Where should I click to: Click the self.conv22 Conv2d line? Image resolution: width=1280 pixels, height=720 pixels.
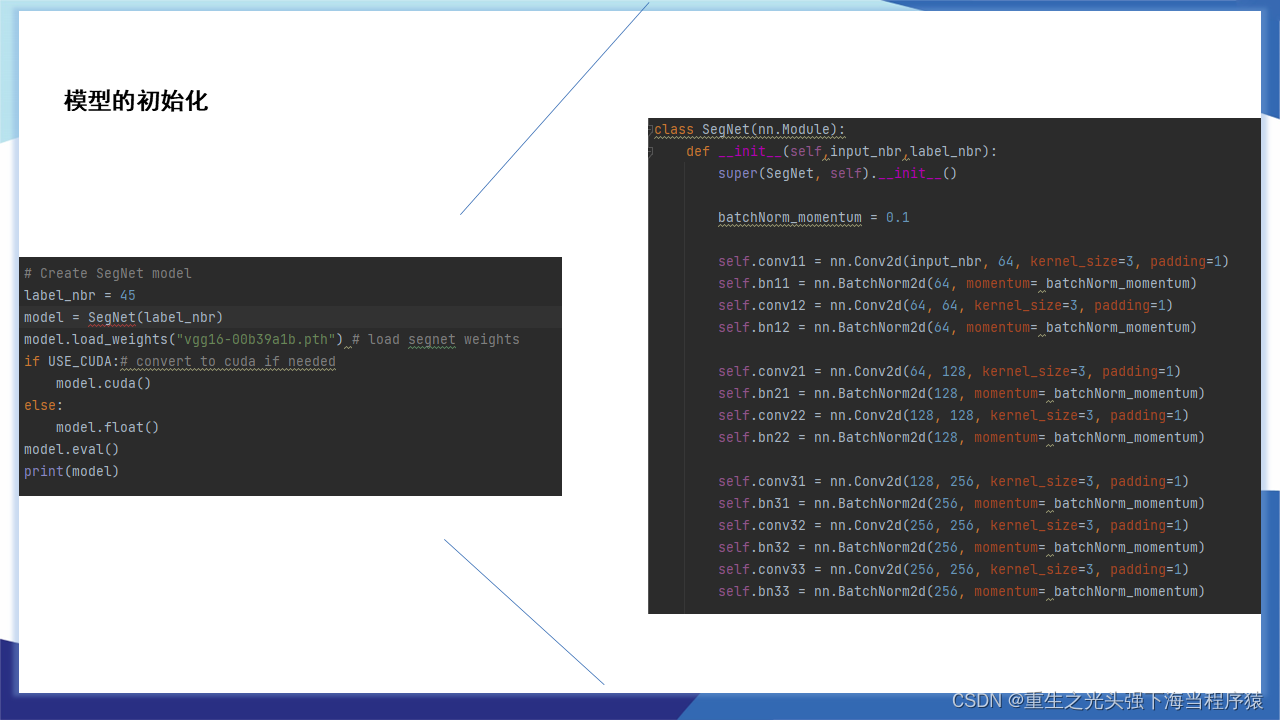click(x=954, y=416)
